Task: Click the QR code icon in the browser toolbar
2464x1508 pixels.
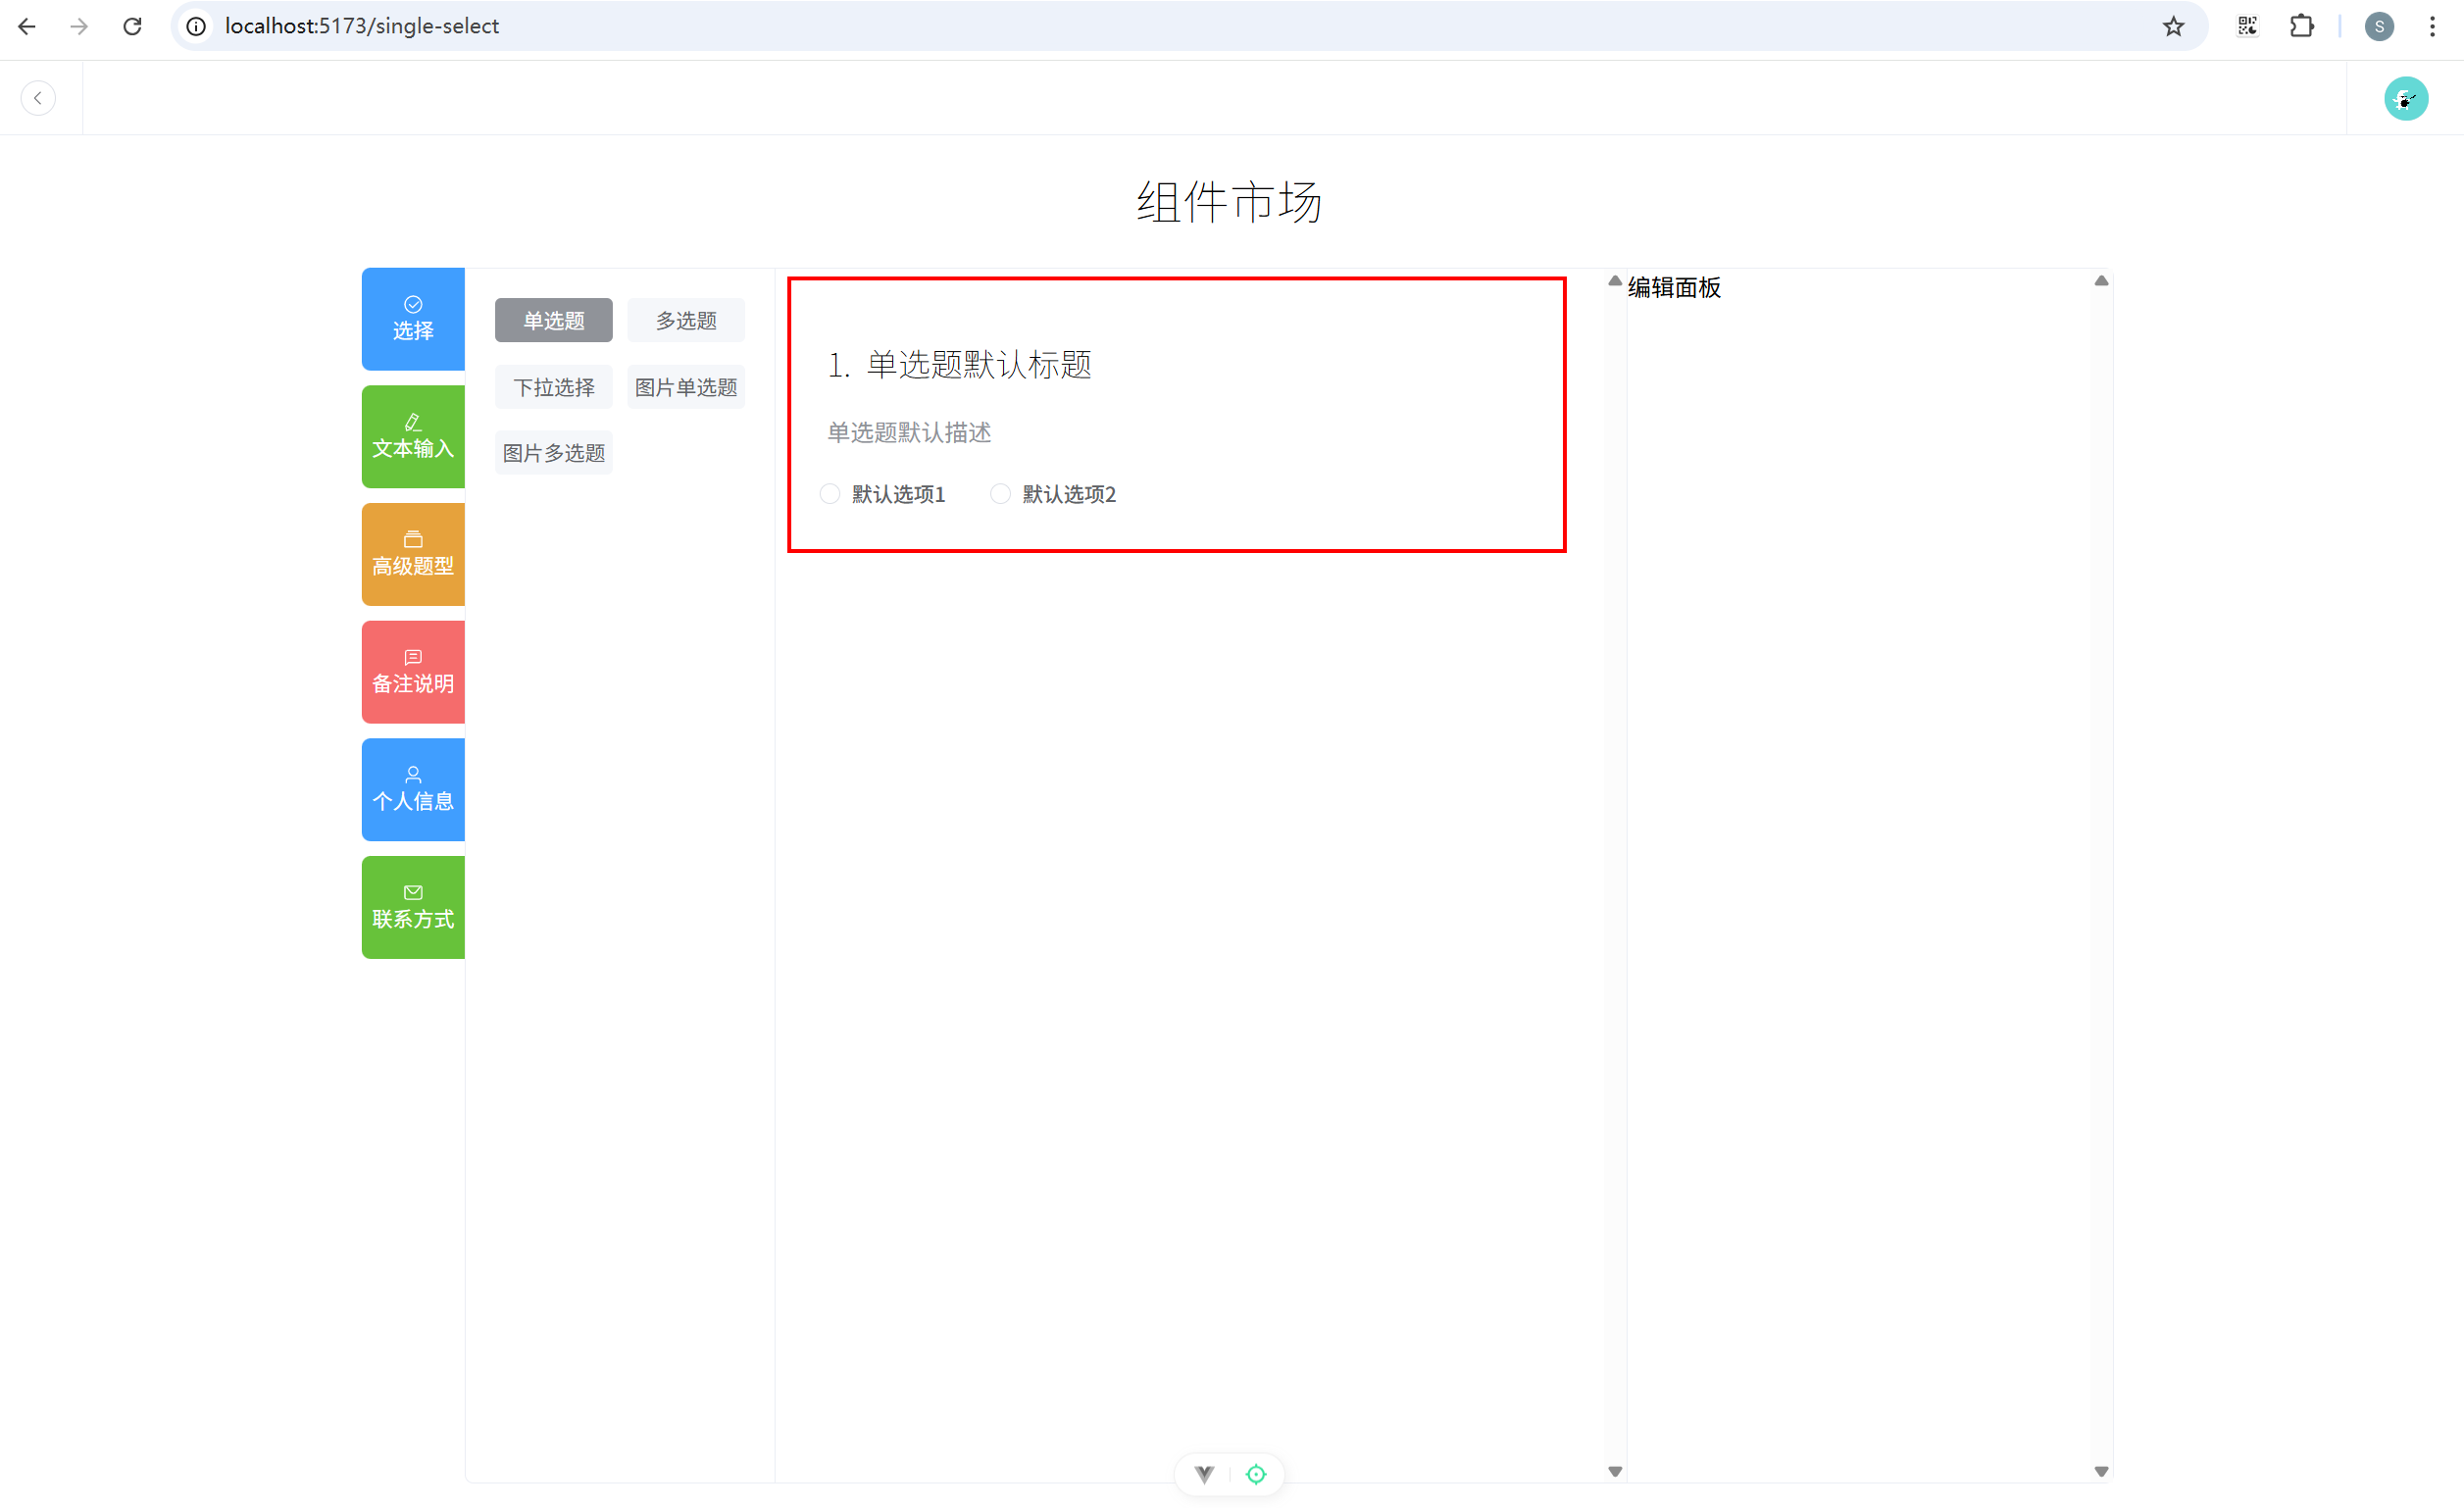Action: [2247, 26]
